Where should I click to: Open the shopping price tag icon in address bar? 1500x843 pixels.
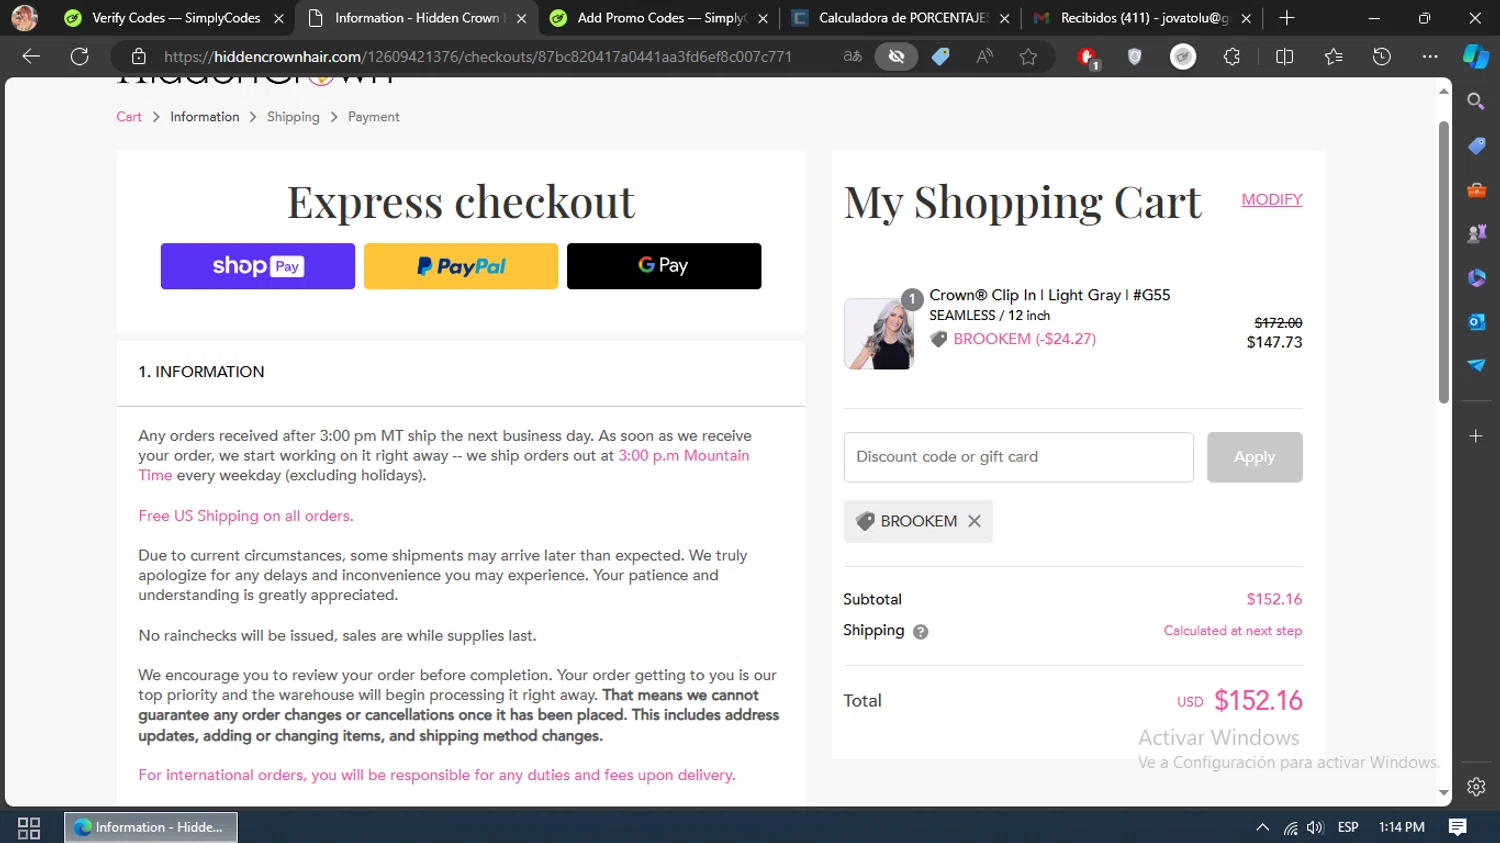940,57
